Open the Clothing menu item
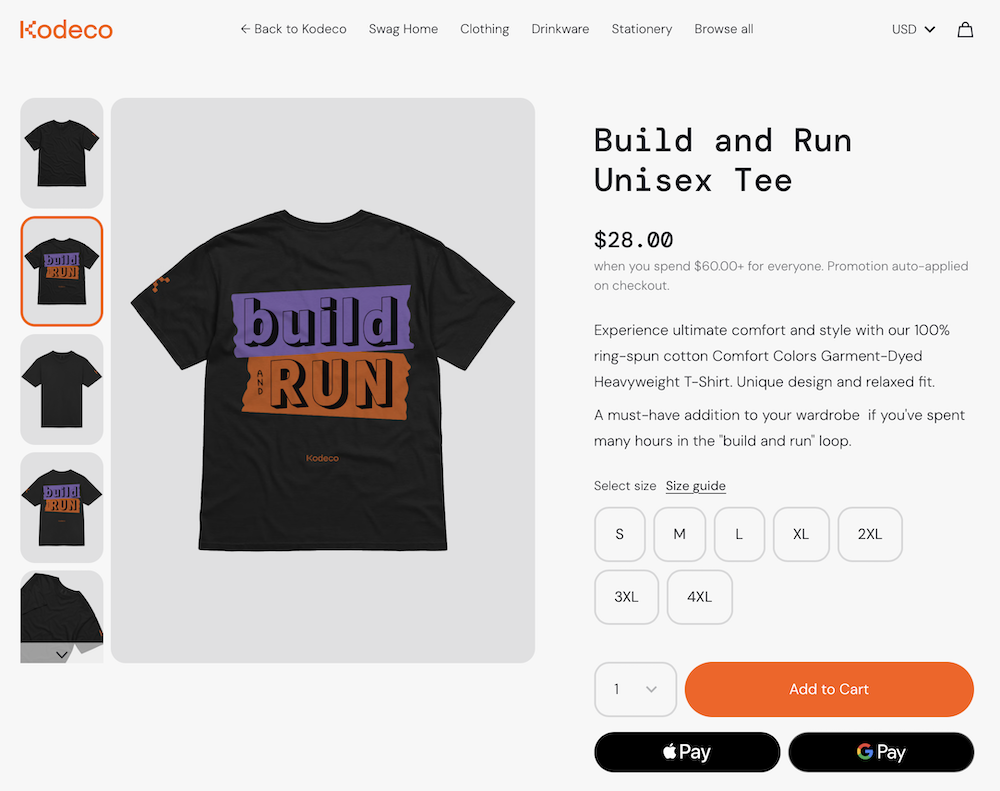The width and height of the screenshot is (1000, 791). click(485, 29)
